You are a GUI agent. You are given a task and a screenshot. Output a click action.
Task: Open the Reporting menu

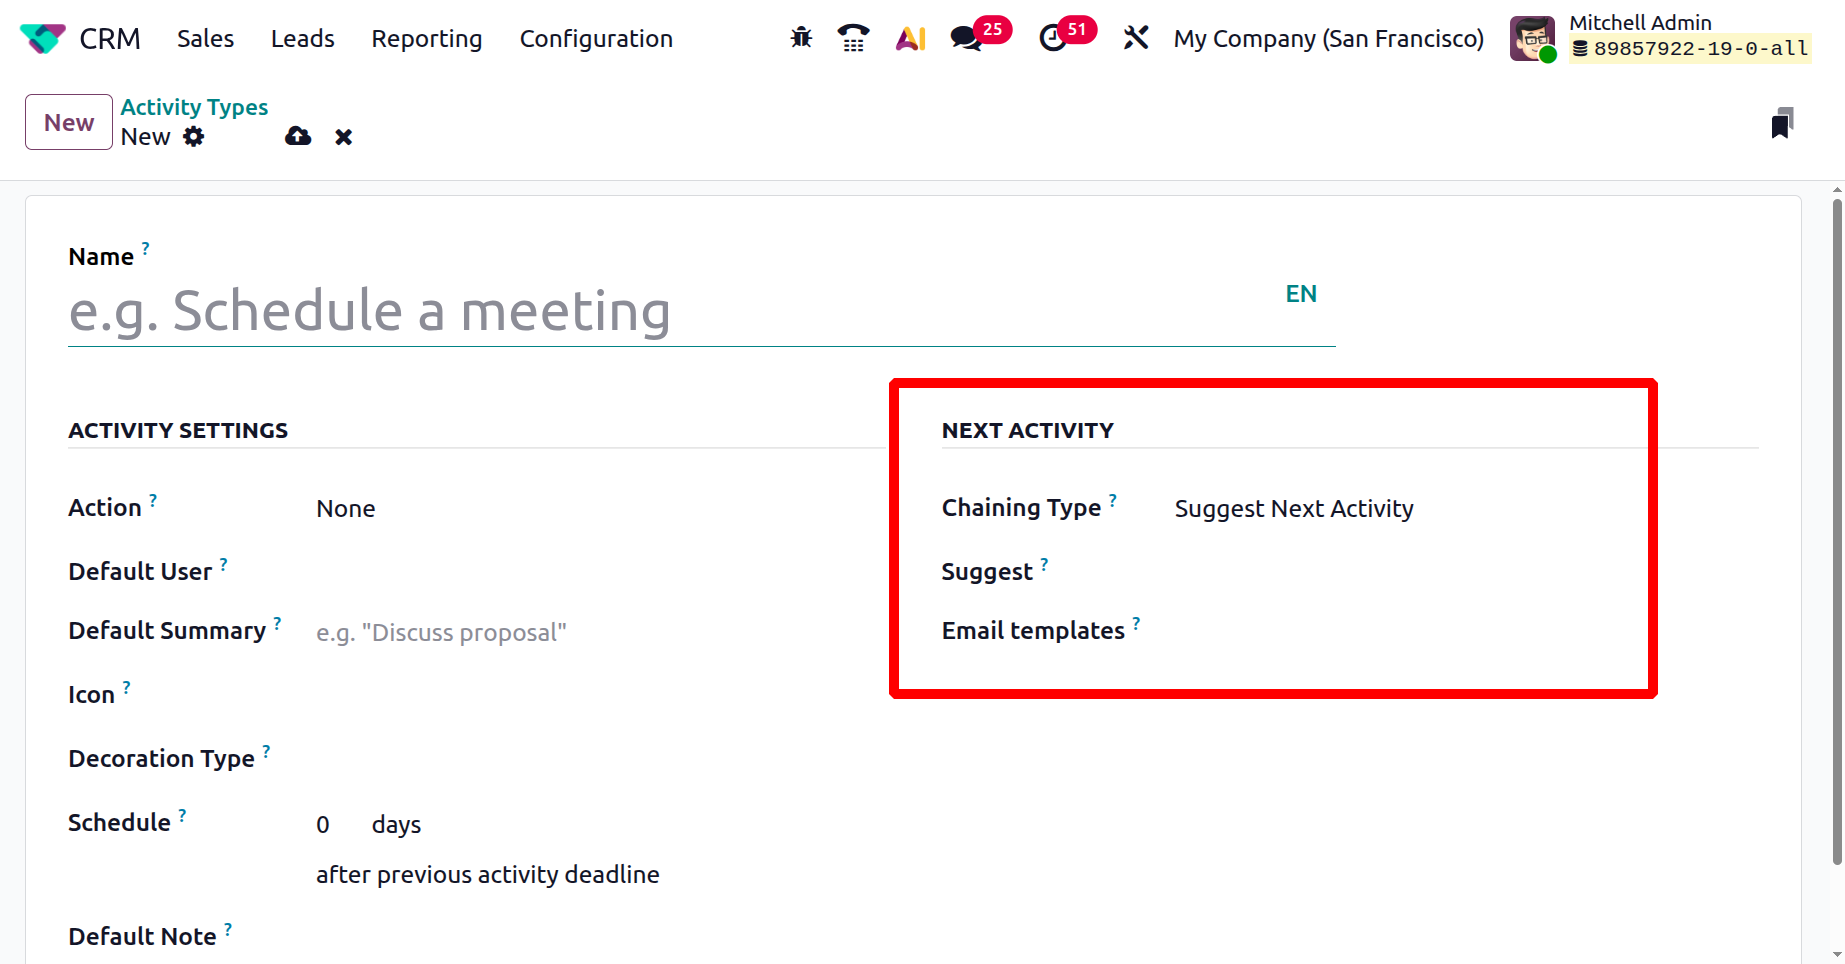click(427, 39)
